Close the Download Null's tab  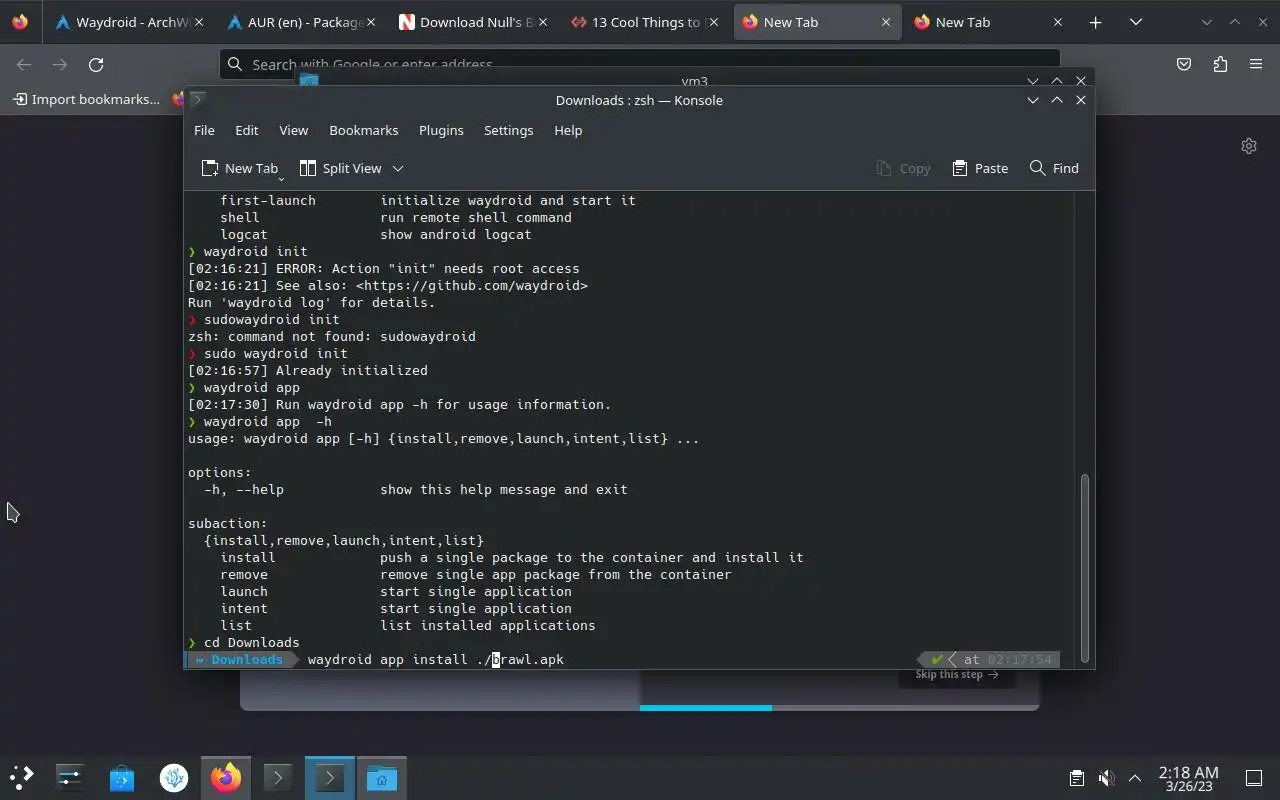[543, 22]
